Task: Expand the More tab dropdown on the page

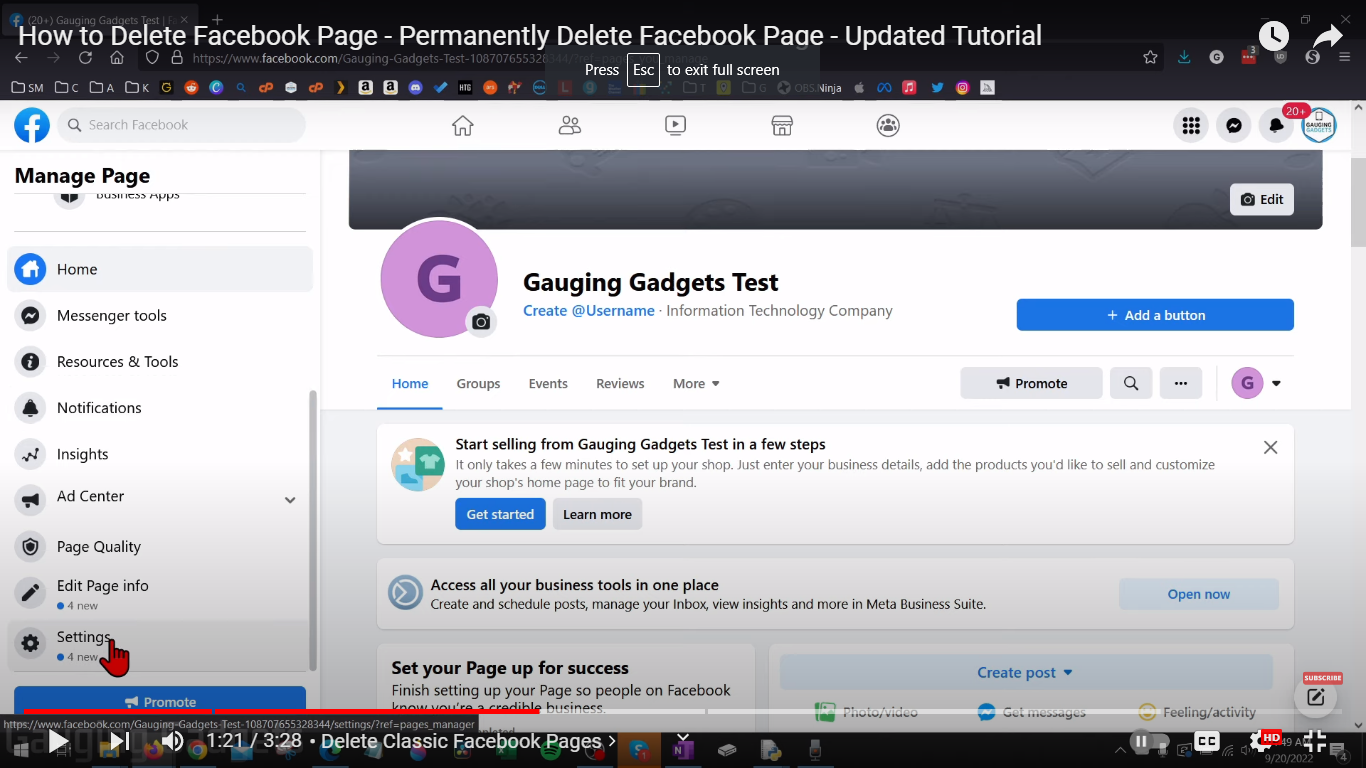Action: pos(696,383)
